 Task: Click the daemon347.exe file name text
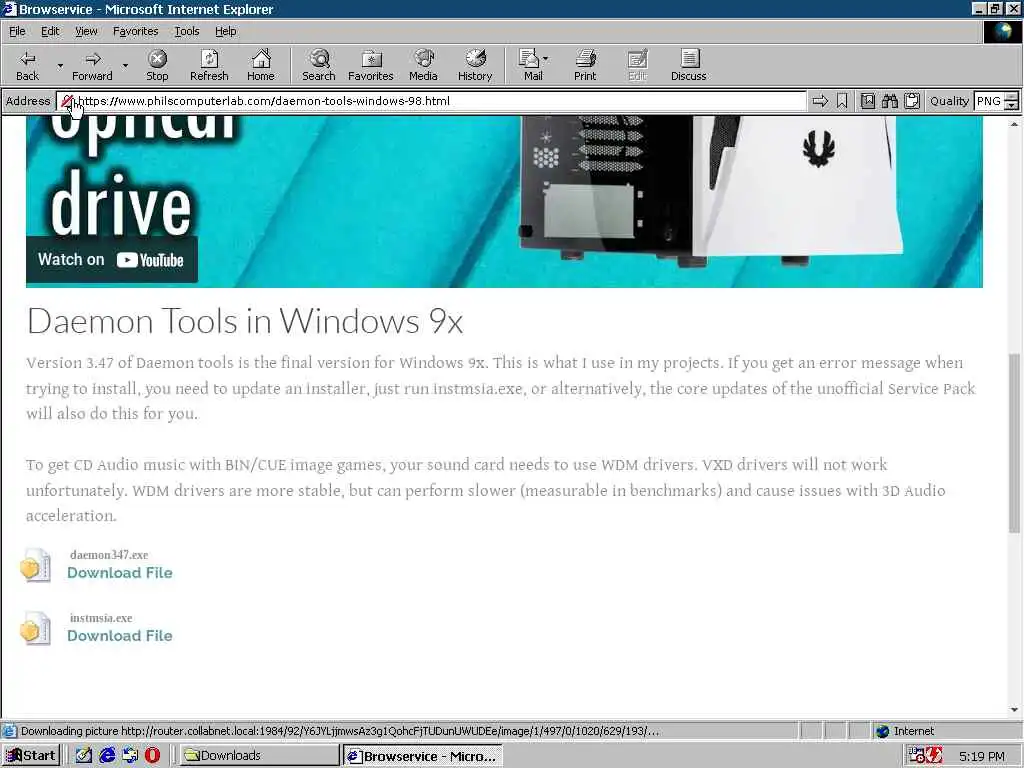[x=109, y=555]
